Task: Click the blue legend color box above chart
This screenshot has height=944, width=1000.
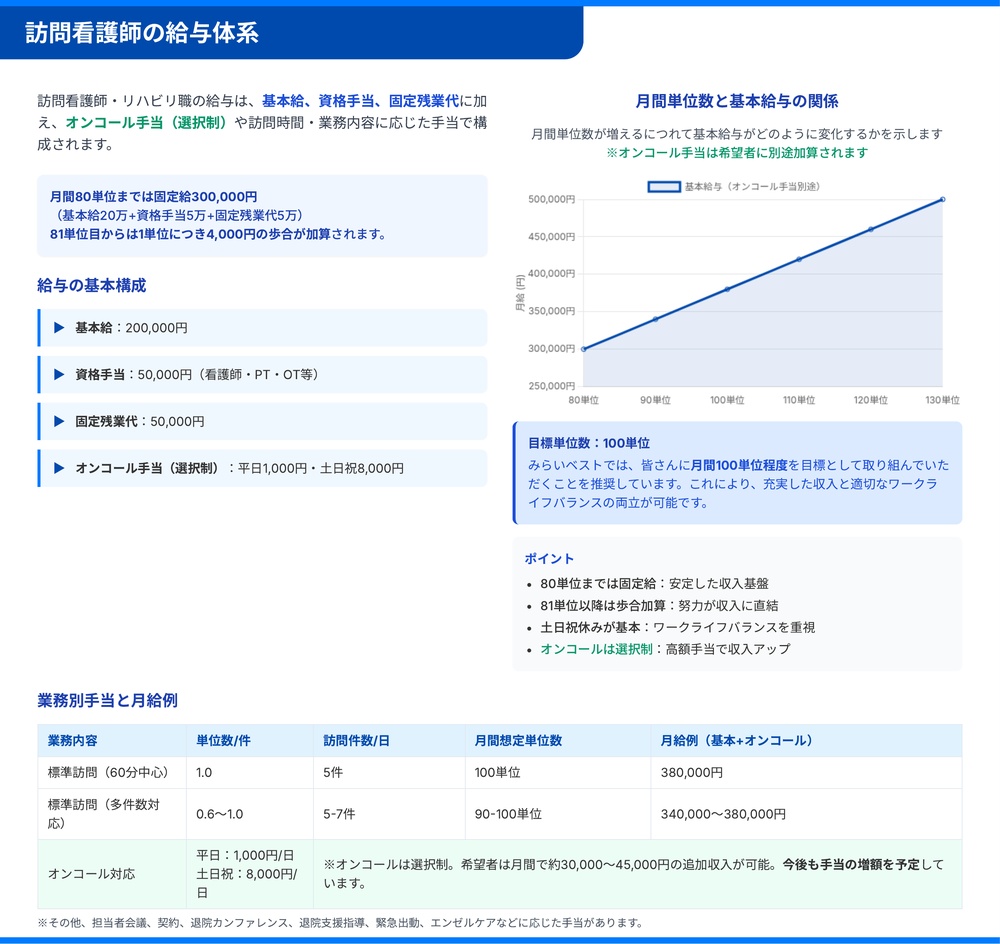Action: 663,187
